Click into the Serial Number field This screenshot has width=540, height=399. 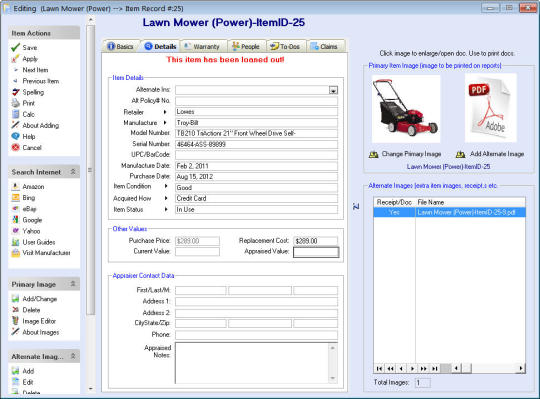tap(257, 144)
